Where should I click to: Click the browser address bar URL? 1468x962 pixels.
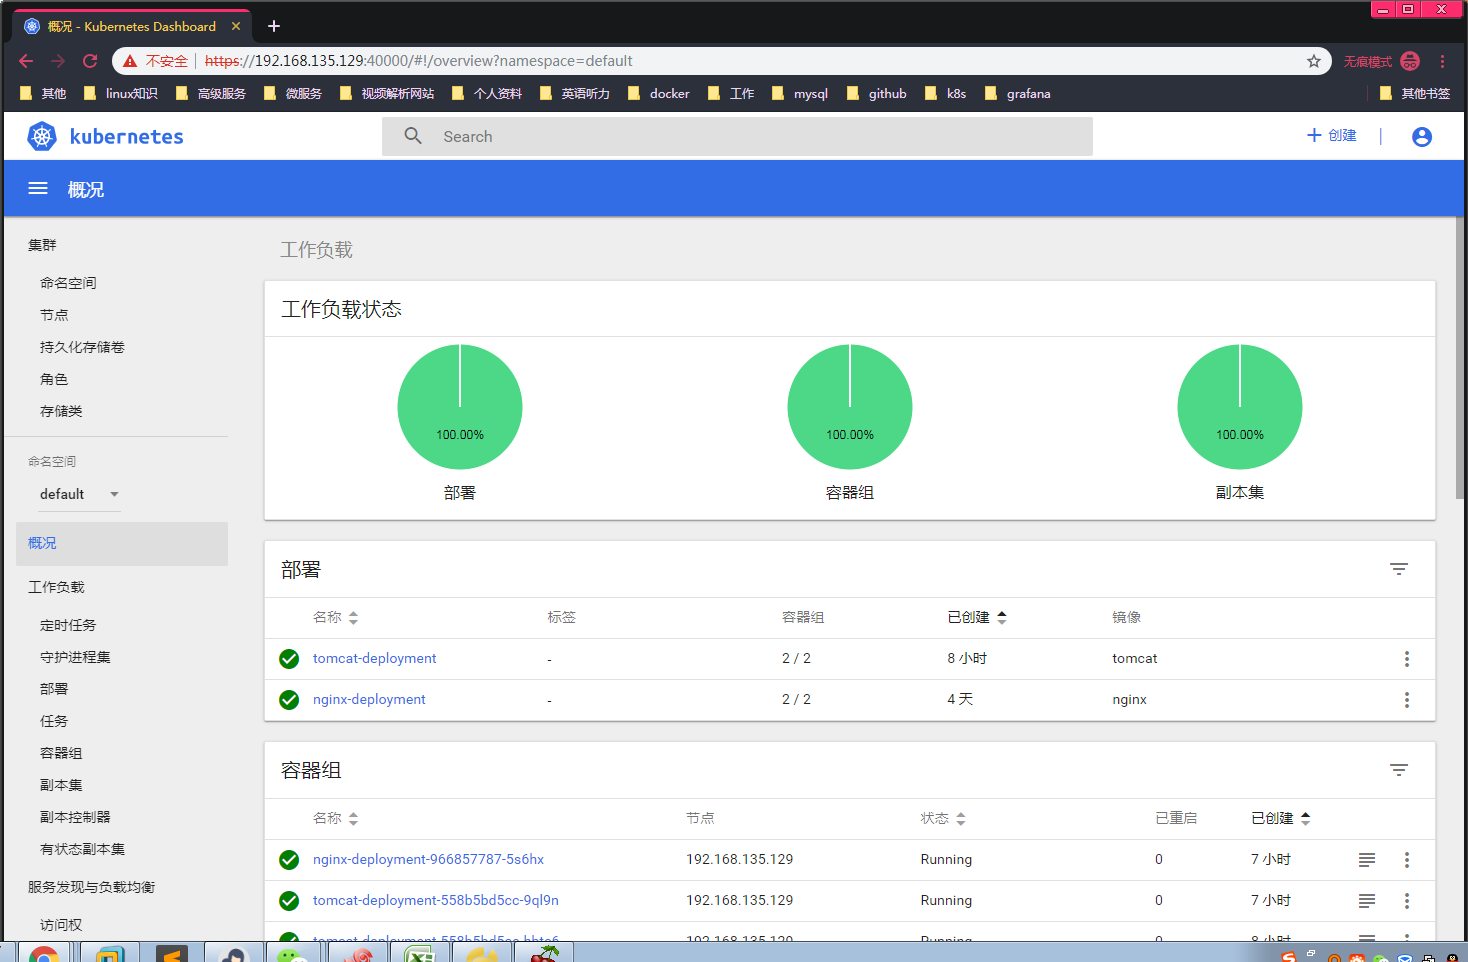pyautogui.click(x=418, y=61)
